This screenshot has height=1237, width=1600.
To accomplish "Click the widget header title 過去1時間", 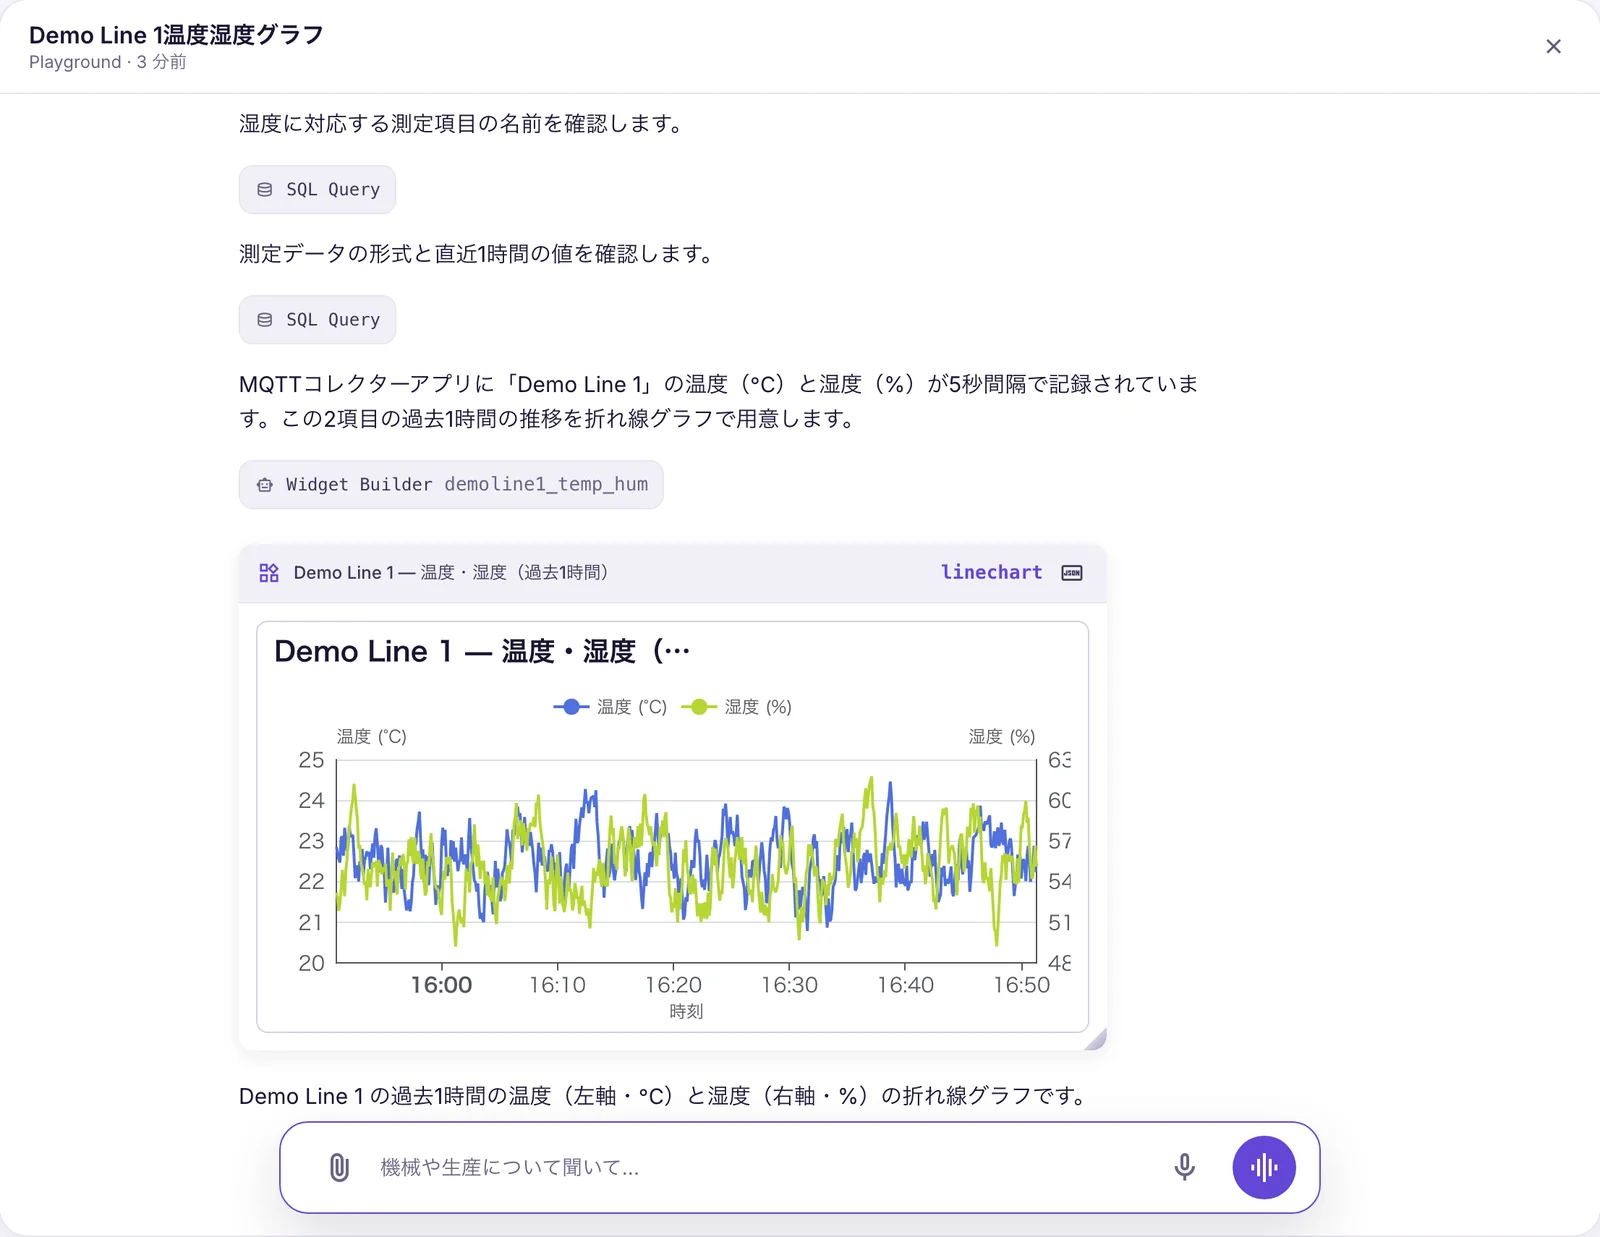I will [x=451, y=573].
